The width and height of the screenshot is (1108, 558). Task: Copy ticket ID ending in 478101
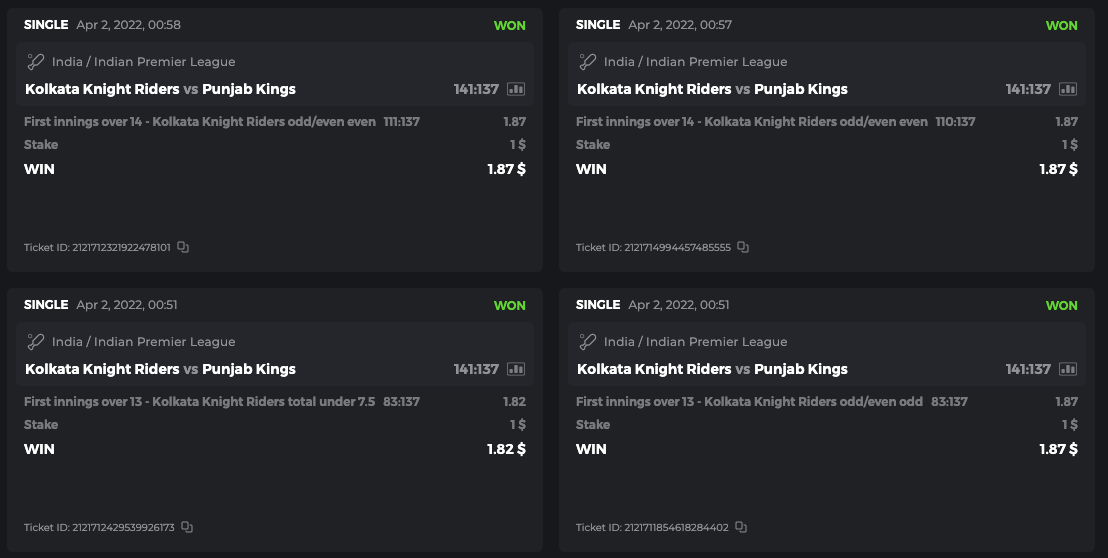click(x=183, y=247)
